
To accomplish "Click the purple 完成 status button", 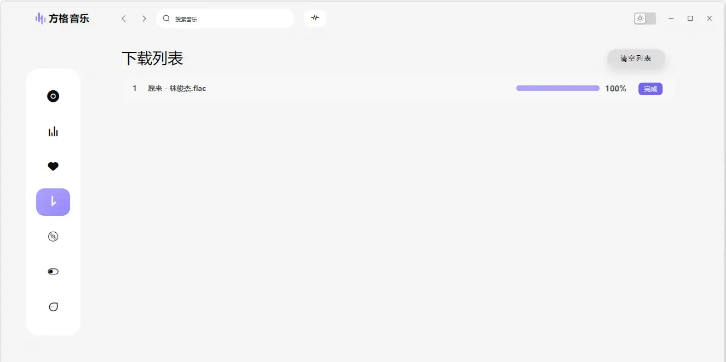I will 651,89.
